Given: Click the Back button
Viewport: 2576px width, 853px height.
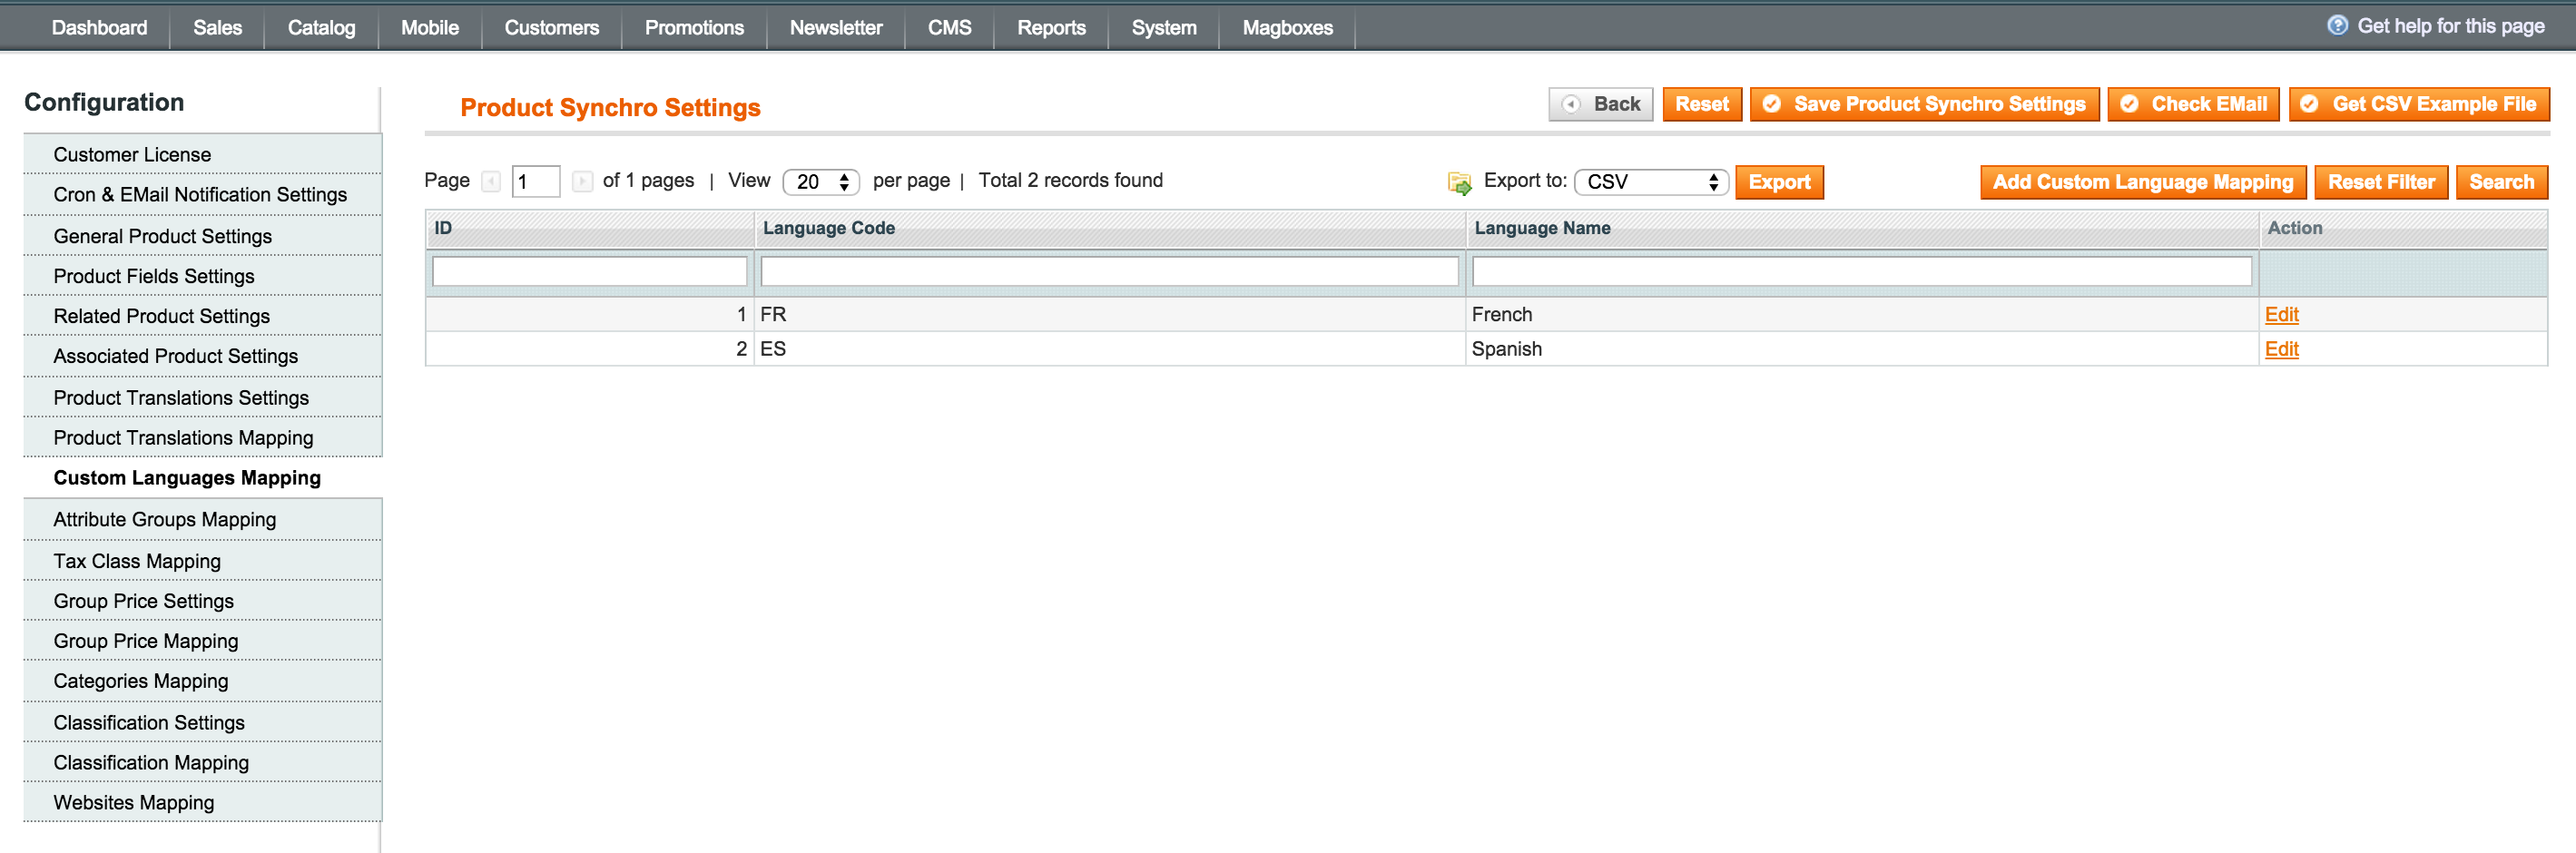Looking at the screenshot, I should 1600,104.
